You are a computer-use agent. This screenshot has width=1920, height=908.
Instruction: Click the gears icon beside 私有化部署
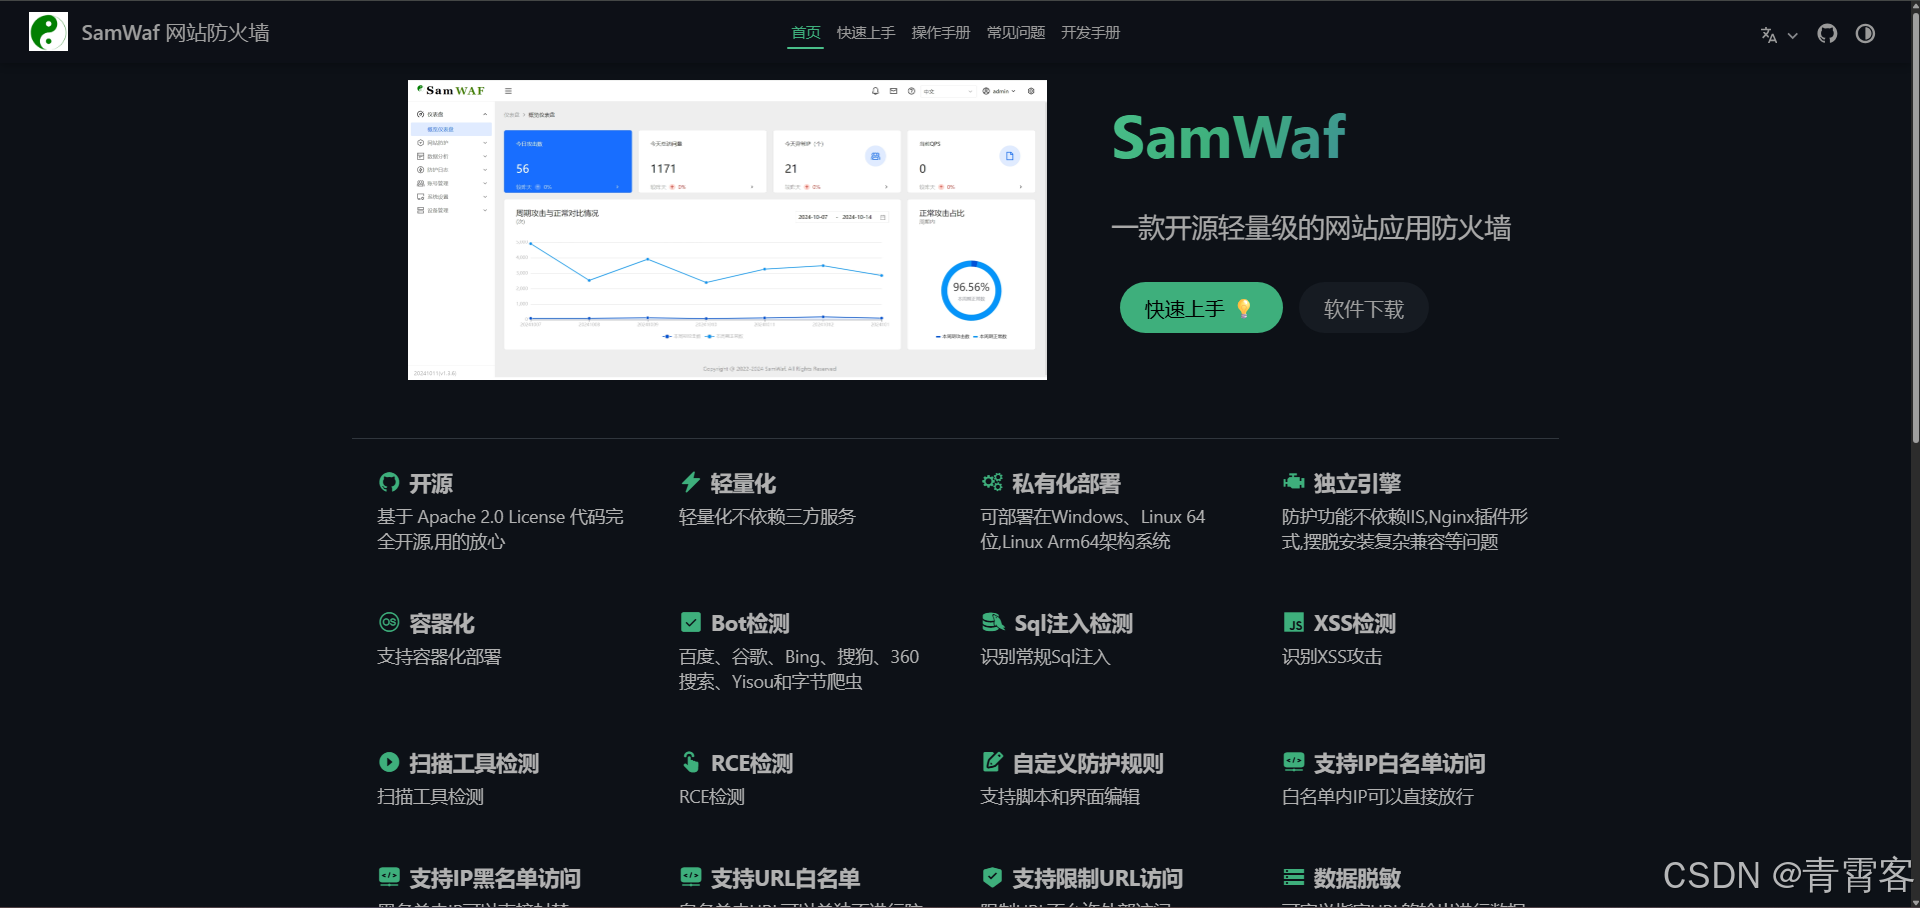pyautogui.click(x=992, y=483)
